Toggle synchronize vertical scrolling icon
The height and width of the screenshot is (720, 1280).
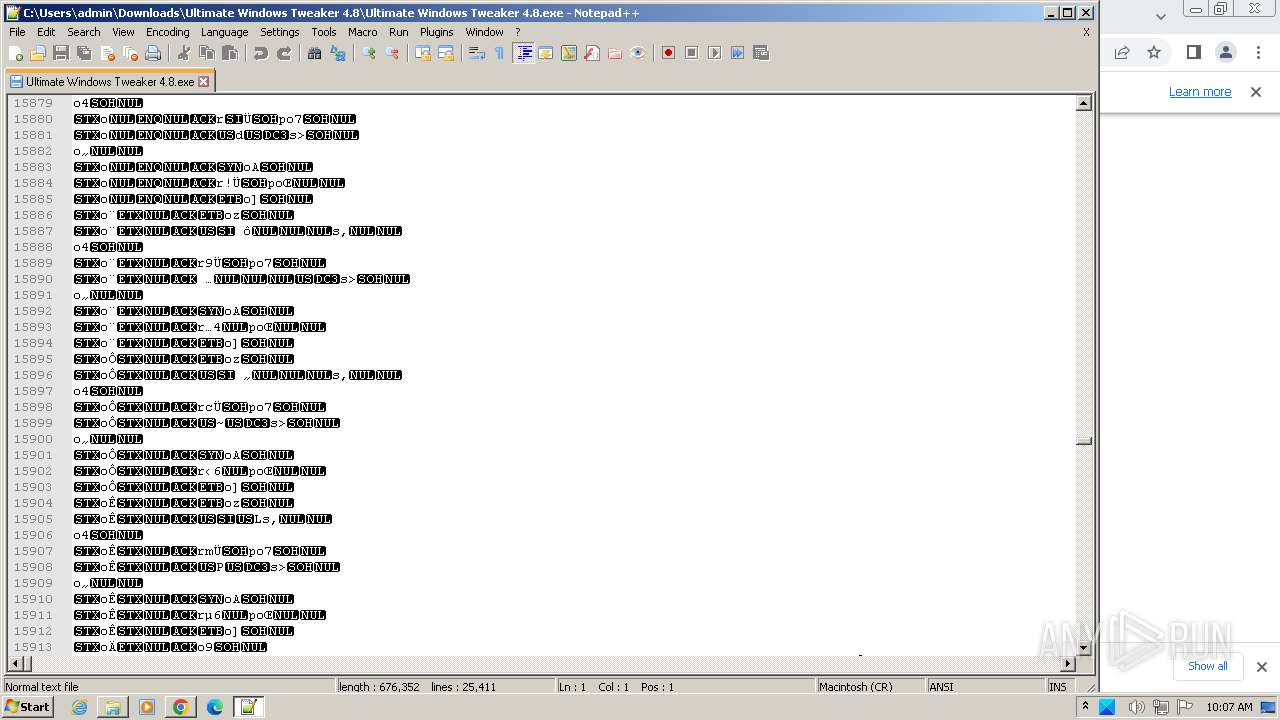[422, 53]
